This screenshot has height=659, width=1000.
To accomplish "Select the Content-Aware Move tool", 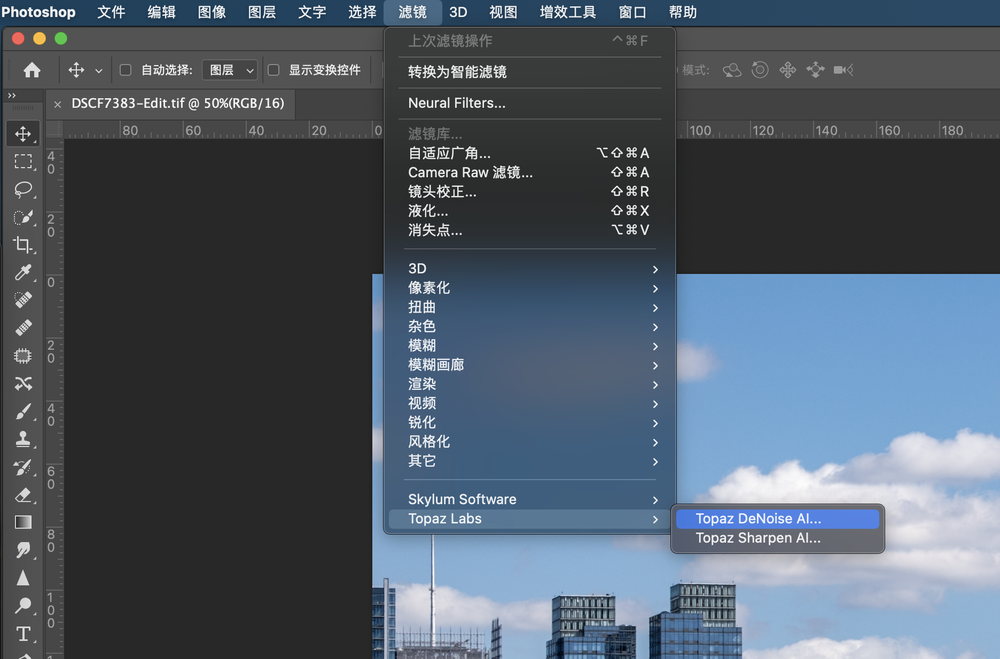I will pos(23,383).
